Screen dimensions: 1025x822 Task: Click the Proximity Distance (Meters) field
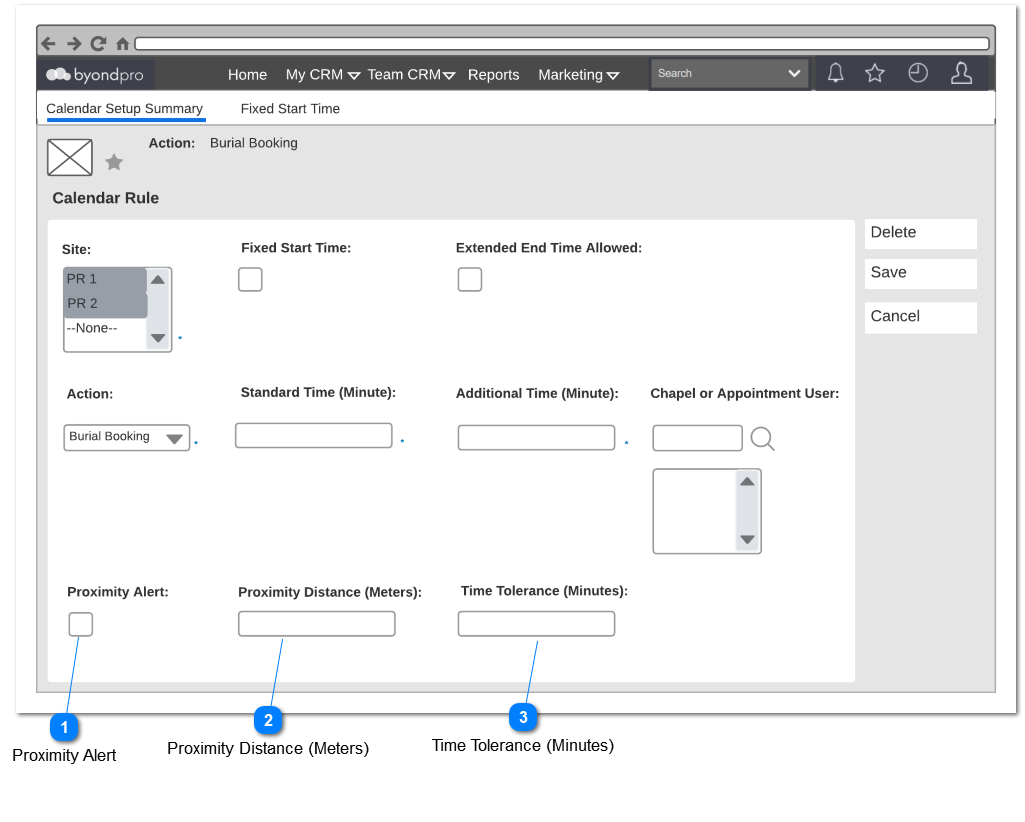pyautogui.click(x=316, y=624)
